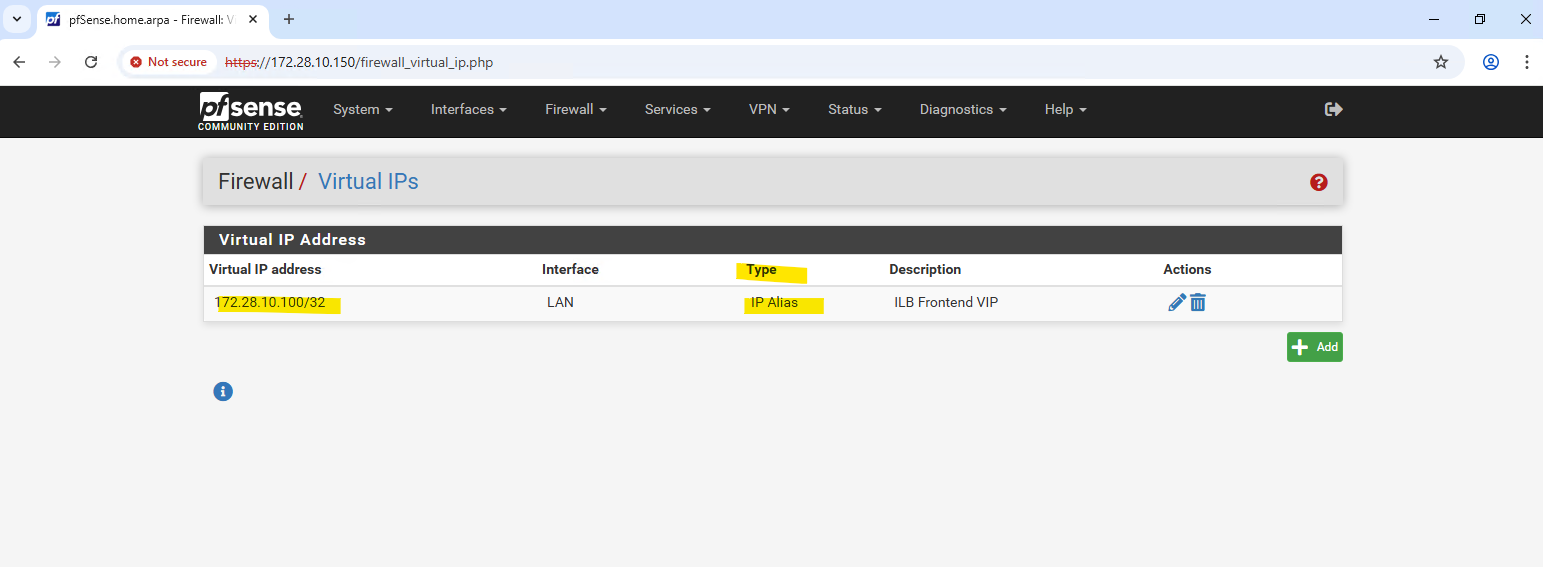Go back with browser back arrow
The height and width of the screenshot is (567, 1543).
tap(19, 62)
